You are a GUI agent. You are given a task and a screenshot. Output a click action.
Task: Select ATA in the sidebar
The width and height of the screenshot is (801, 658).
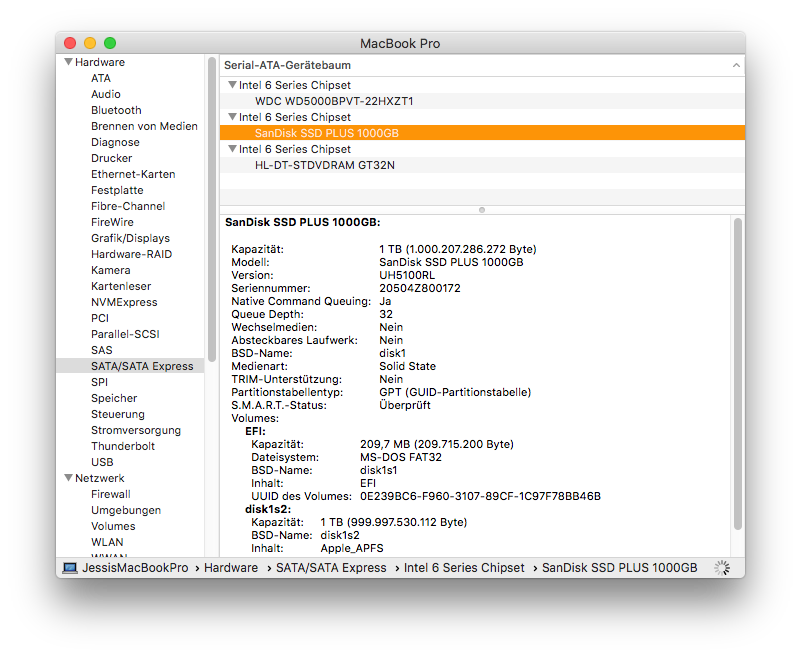click(x=101, y=78)
